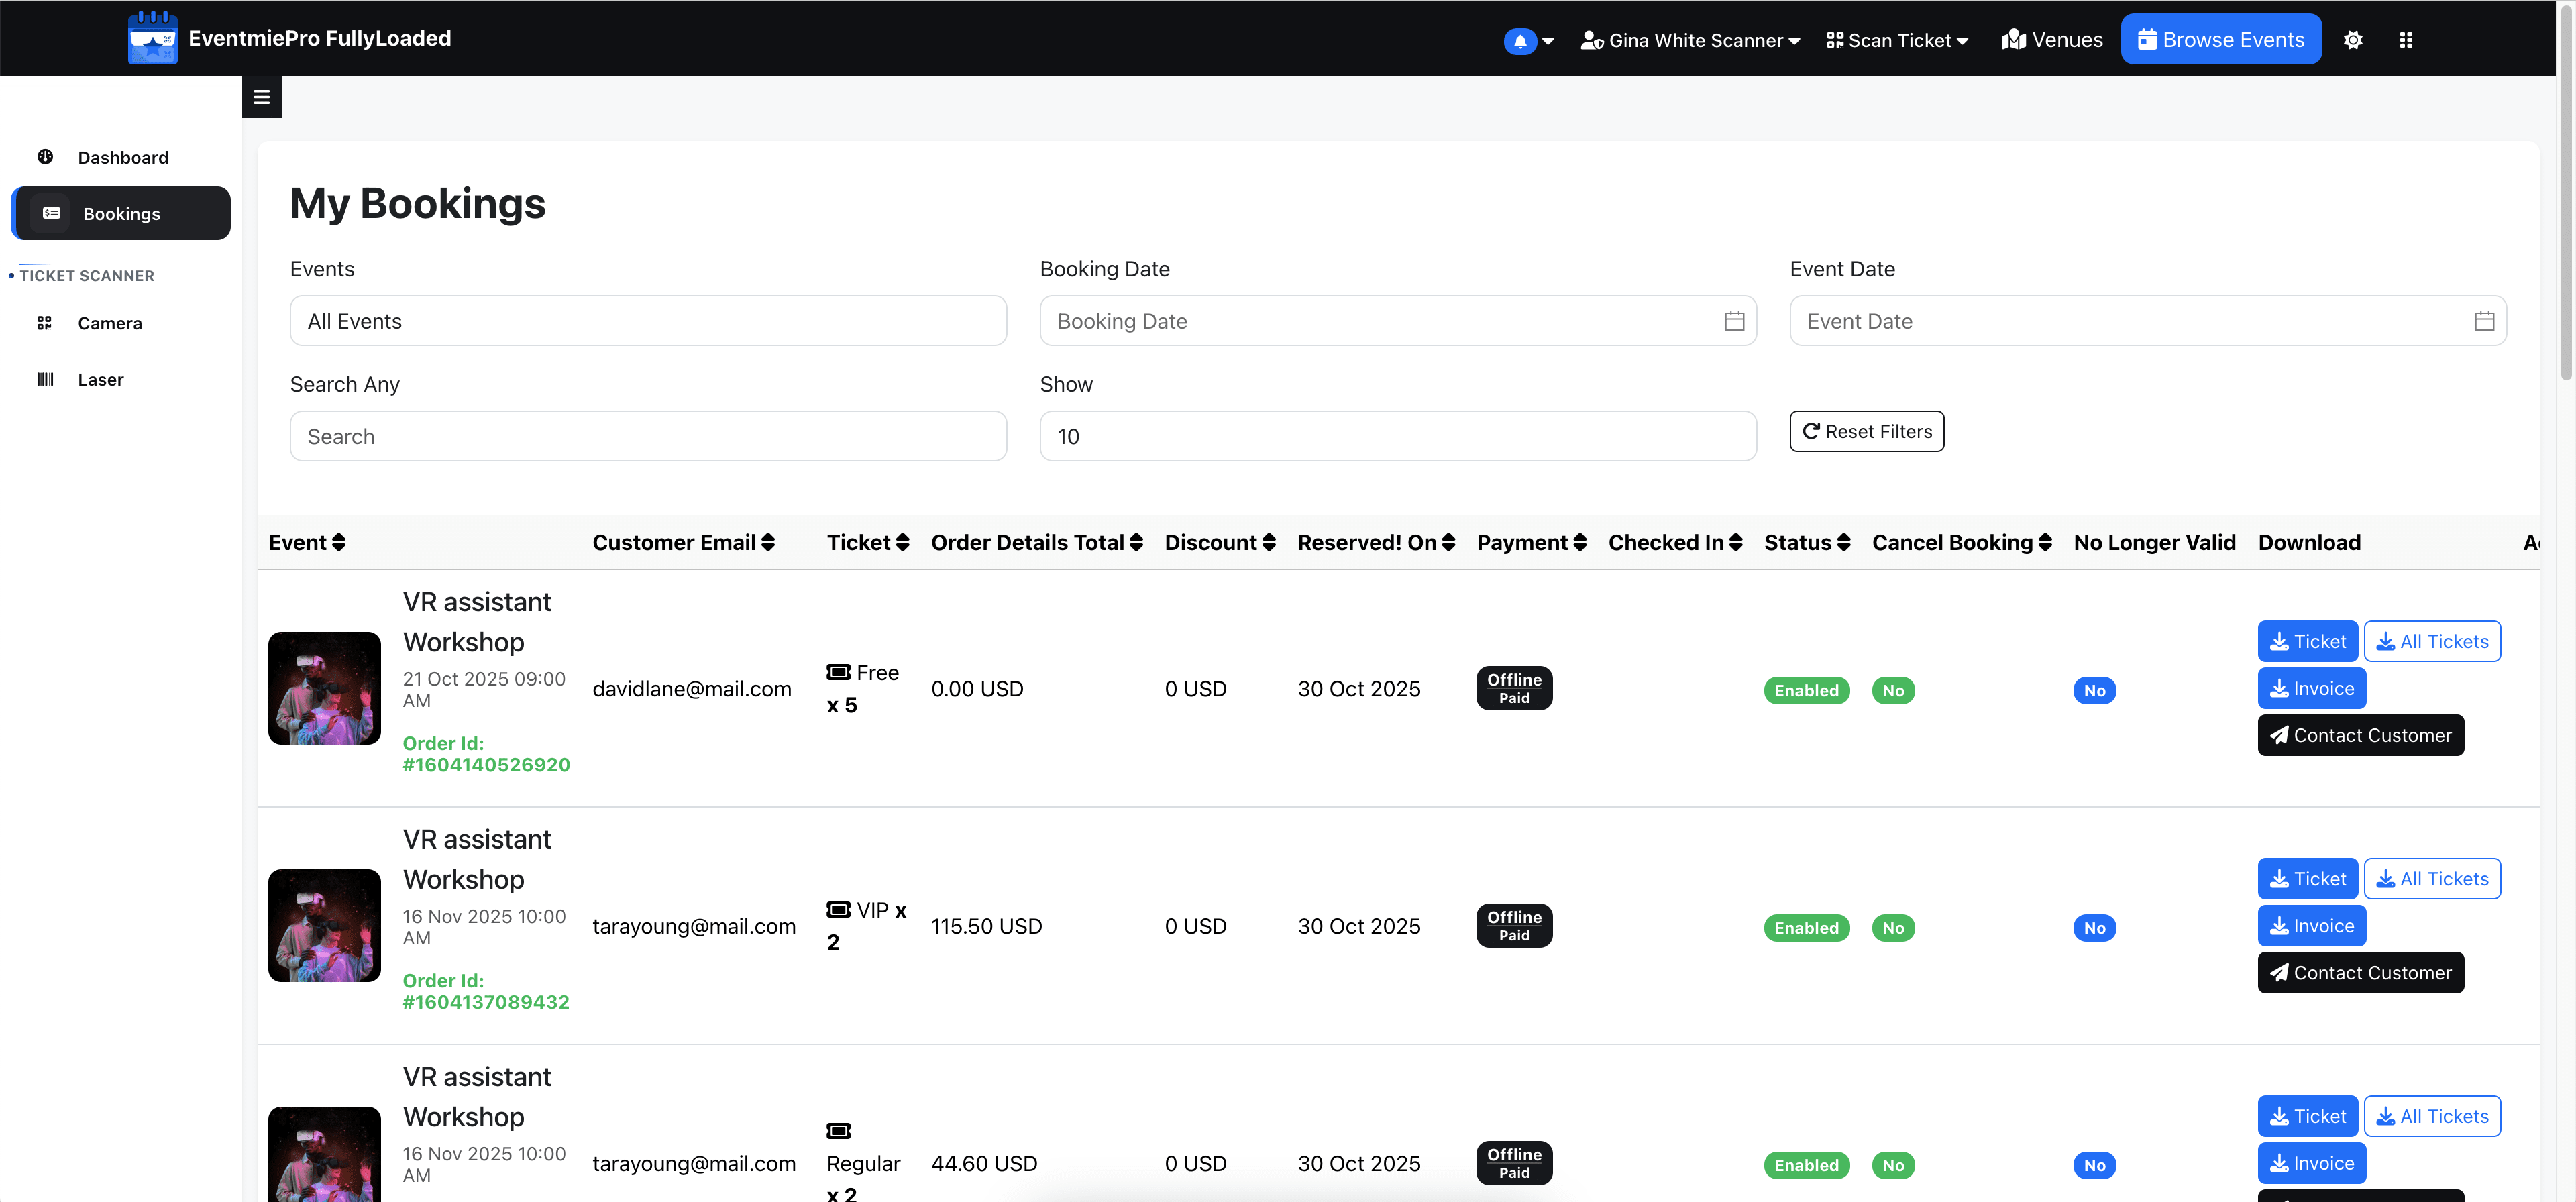Open the apps grid menu icon
This screenshot has height=1202, width=2576.
point(2406,40)
